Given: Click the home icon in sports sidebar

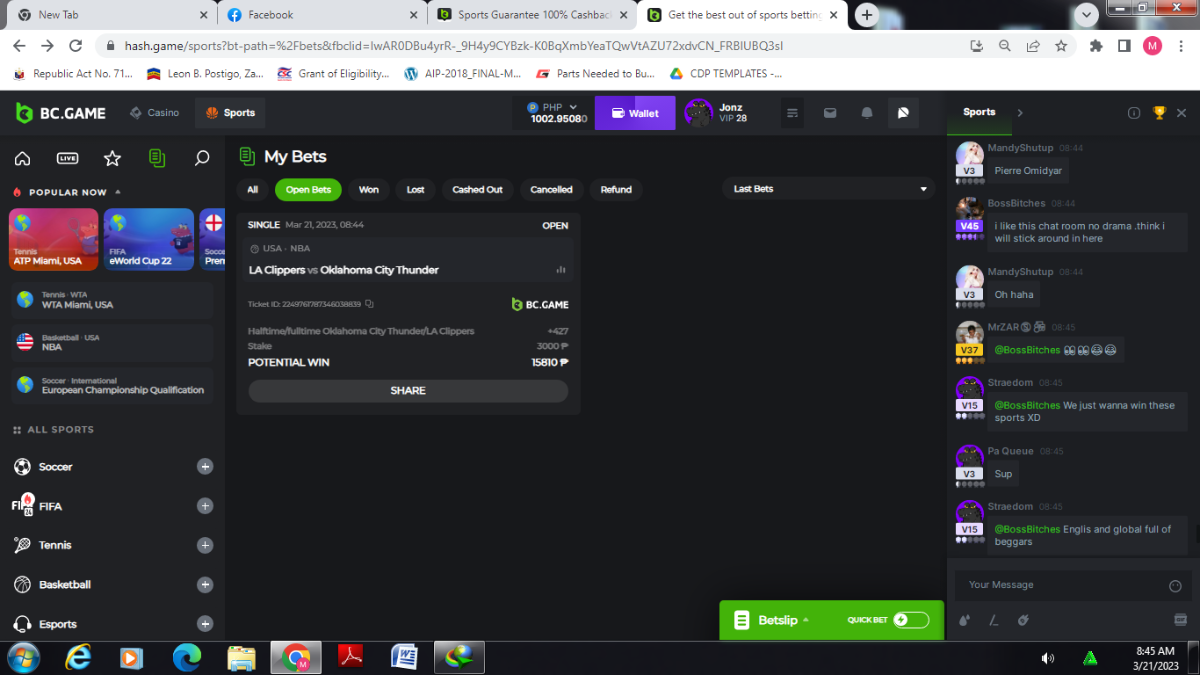Looking at the screenshot, I should coord(22,158).
